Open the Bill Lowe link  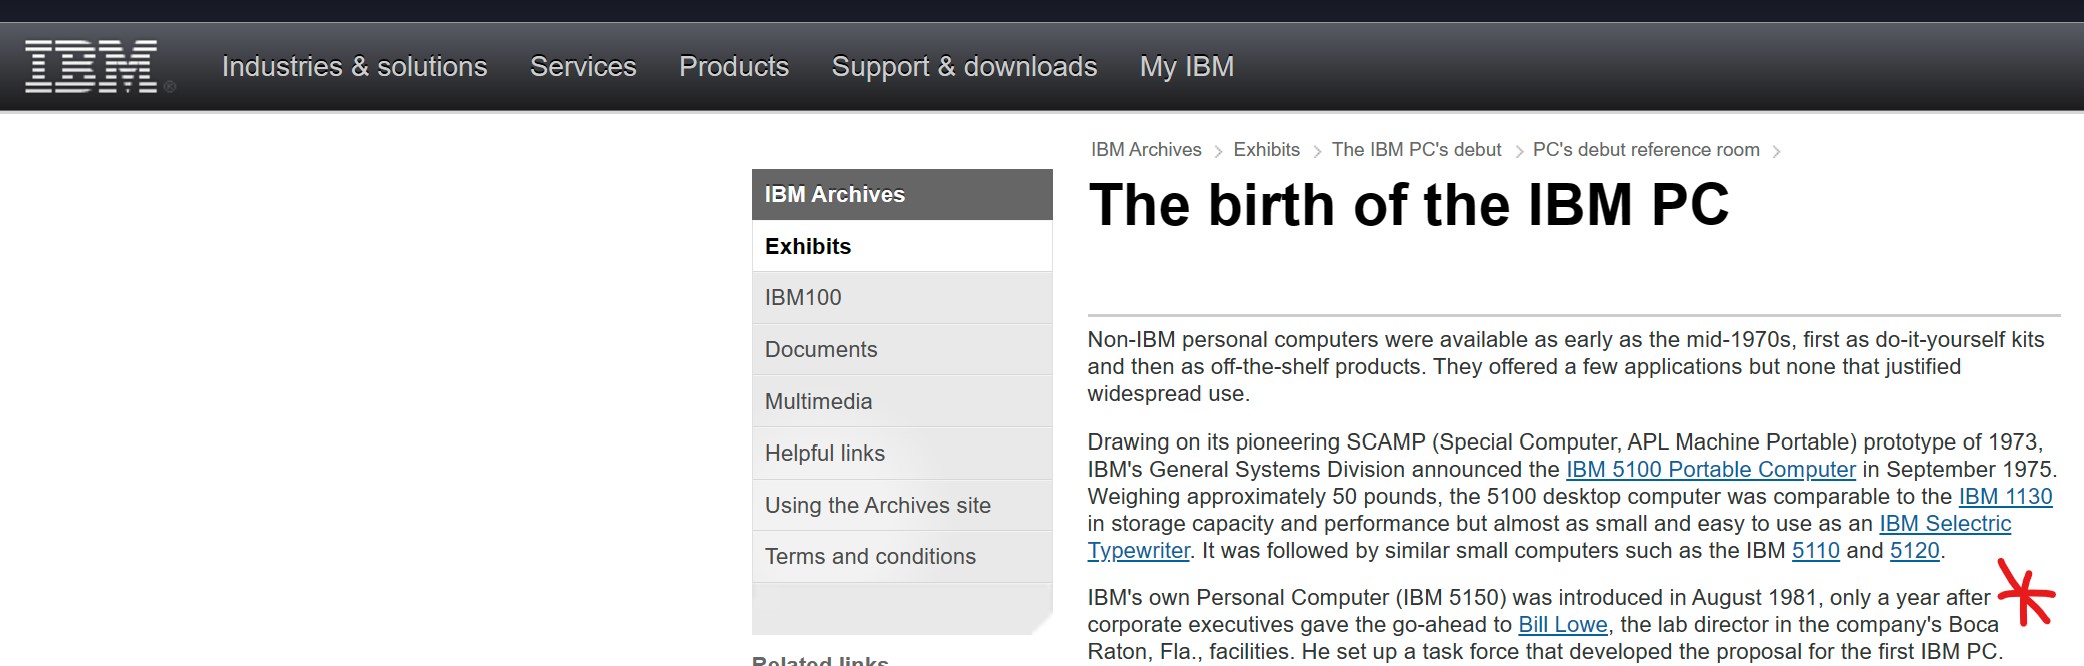click(1562, 625)
